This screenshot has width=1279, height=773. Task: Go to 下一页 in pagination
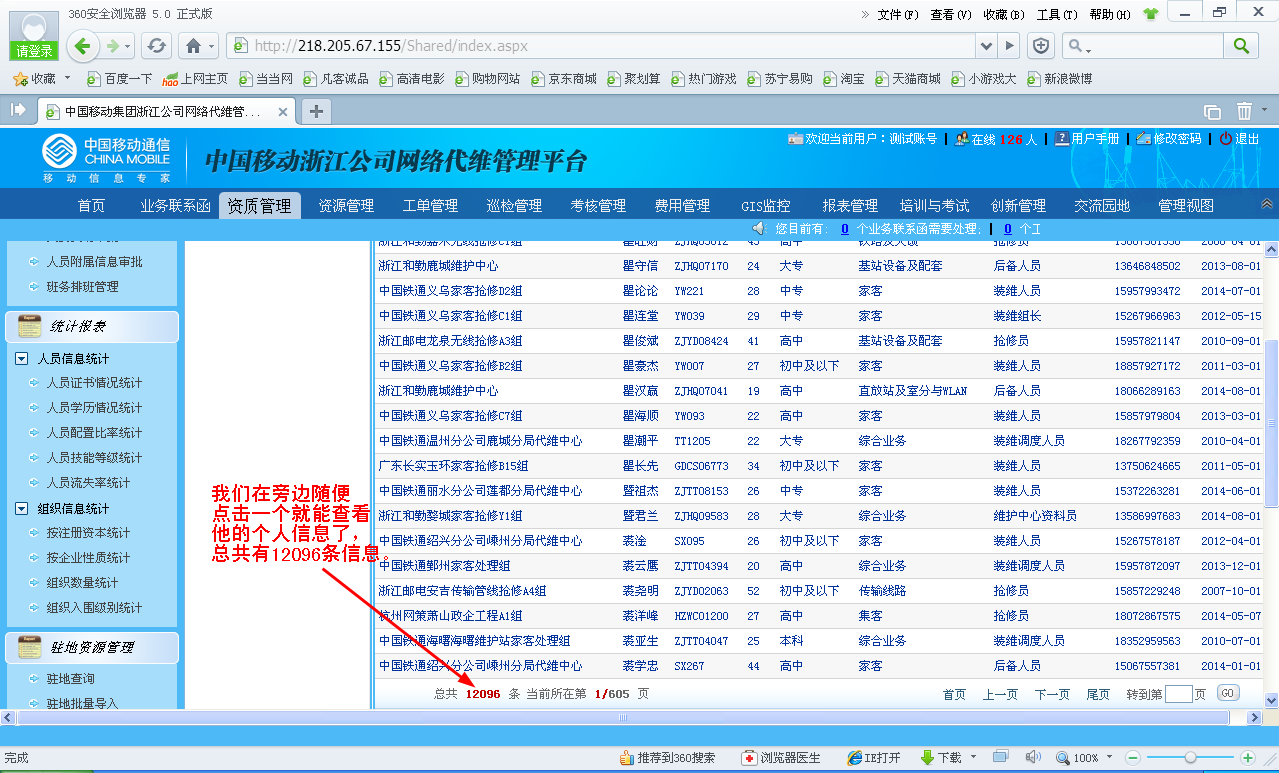(1052, 694)
